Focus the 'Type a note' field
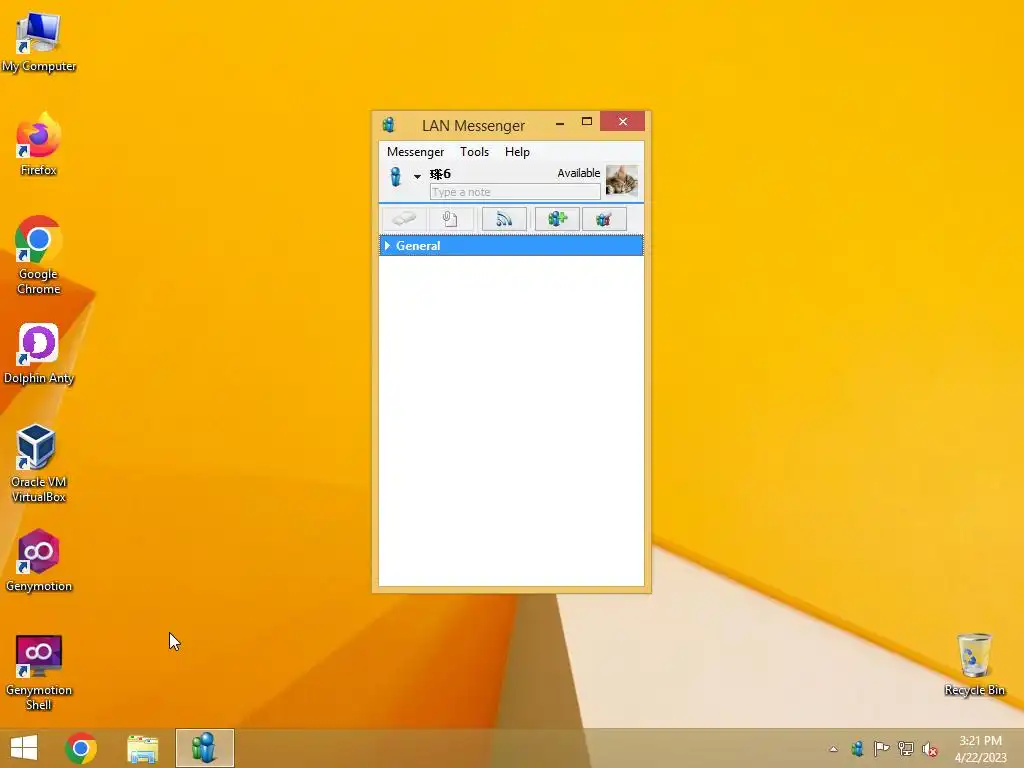This screenshot has width=1024, height=768. [515, 192]
